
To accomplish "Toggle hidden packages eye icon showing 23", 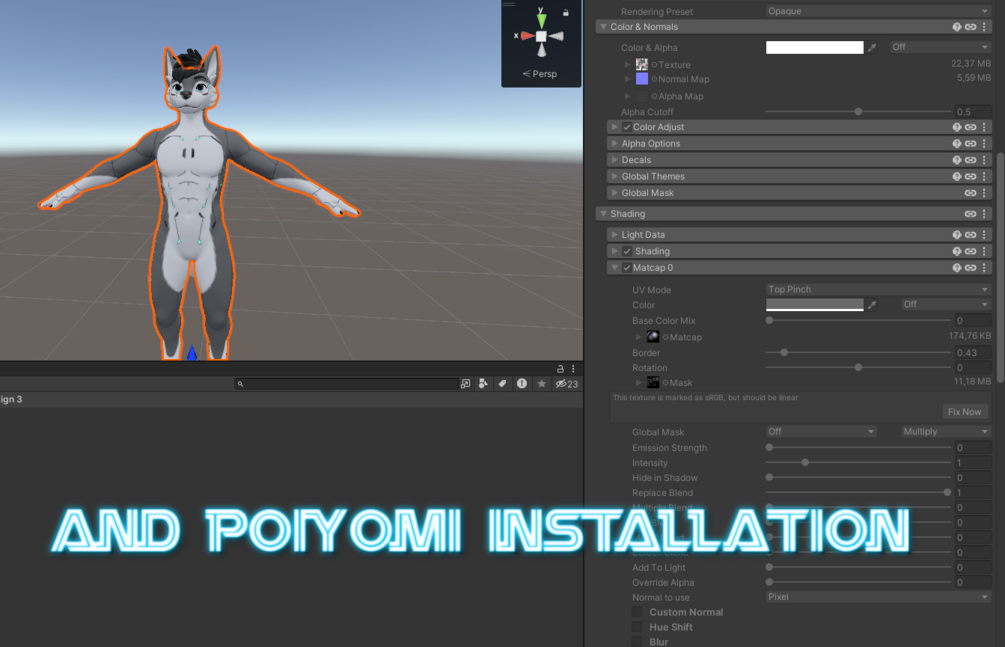I will (x=567, y=384).
